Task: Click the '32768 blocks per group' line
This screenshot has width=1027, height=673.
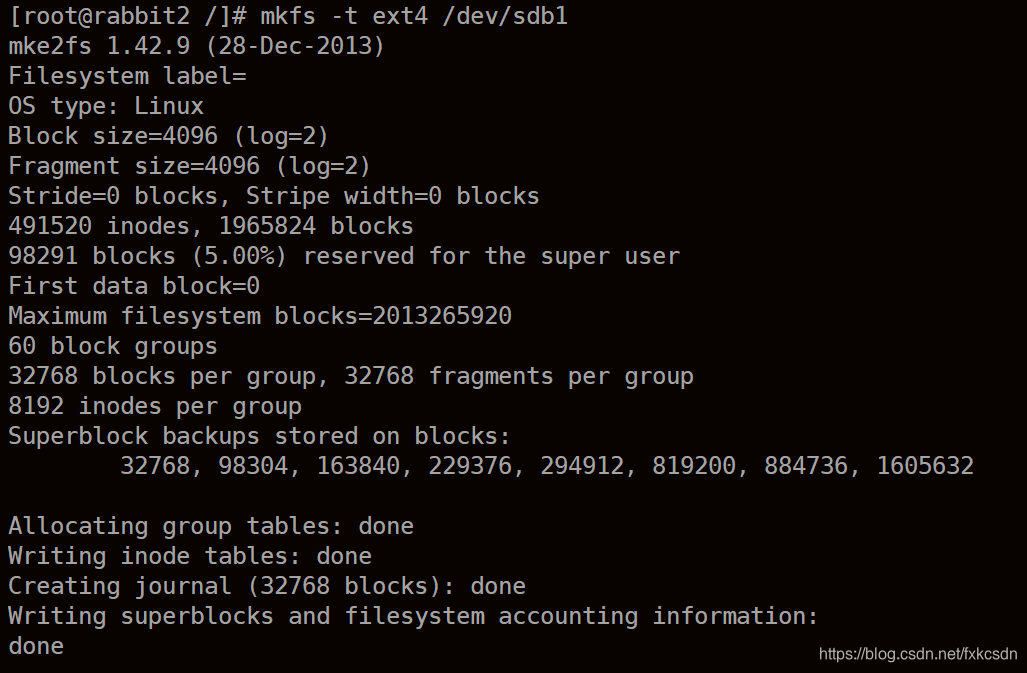Action: [350, 376]
